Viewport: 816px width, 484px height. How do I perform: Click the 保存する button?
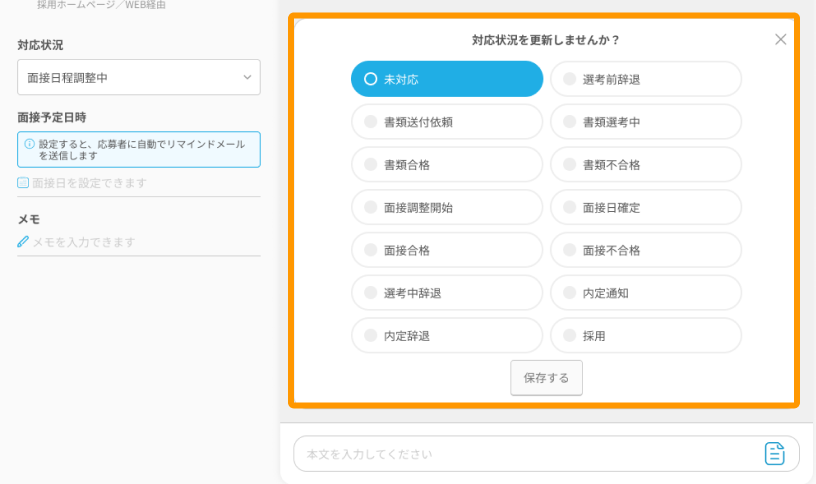(x=546, y=378)
